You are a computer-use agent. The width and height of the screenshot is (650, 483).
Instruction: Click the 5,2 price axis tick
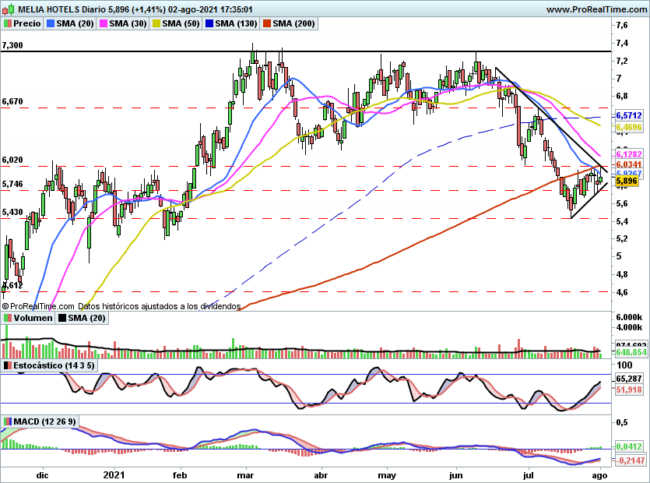(x=622, y=239)
